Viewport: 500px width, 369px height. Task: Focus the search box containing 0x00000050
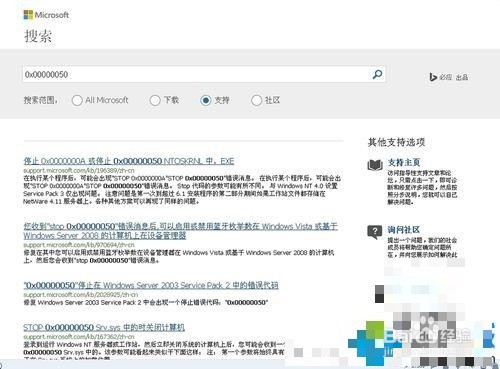coord(204,74)
